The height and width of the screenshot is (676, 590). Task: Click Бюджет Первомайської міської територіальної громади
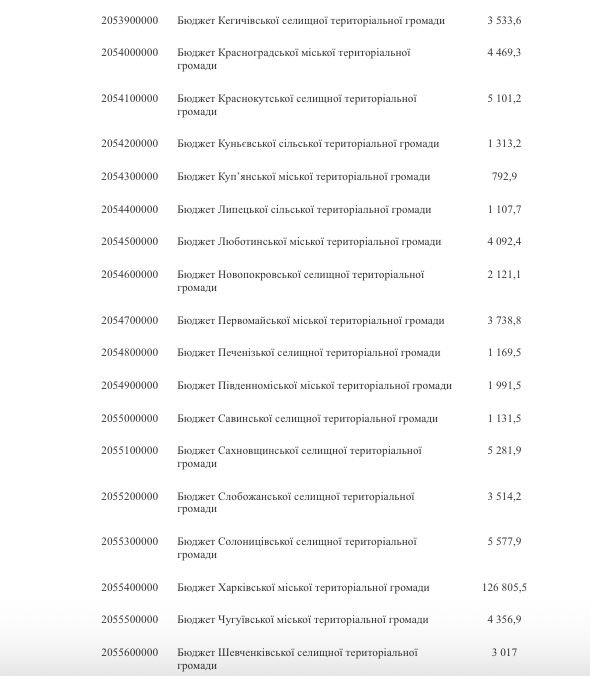311,321
